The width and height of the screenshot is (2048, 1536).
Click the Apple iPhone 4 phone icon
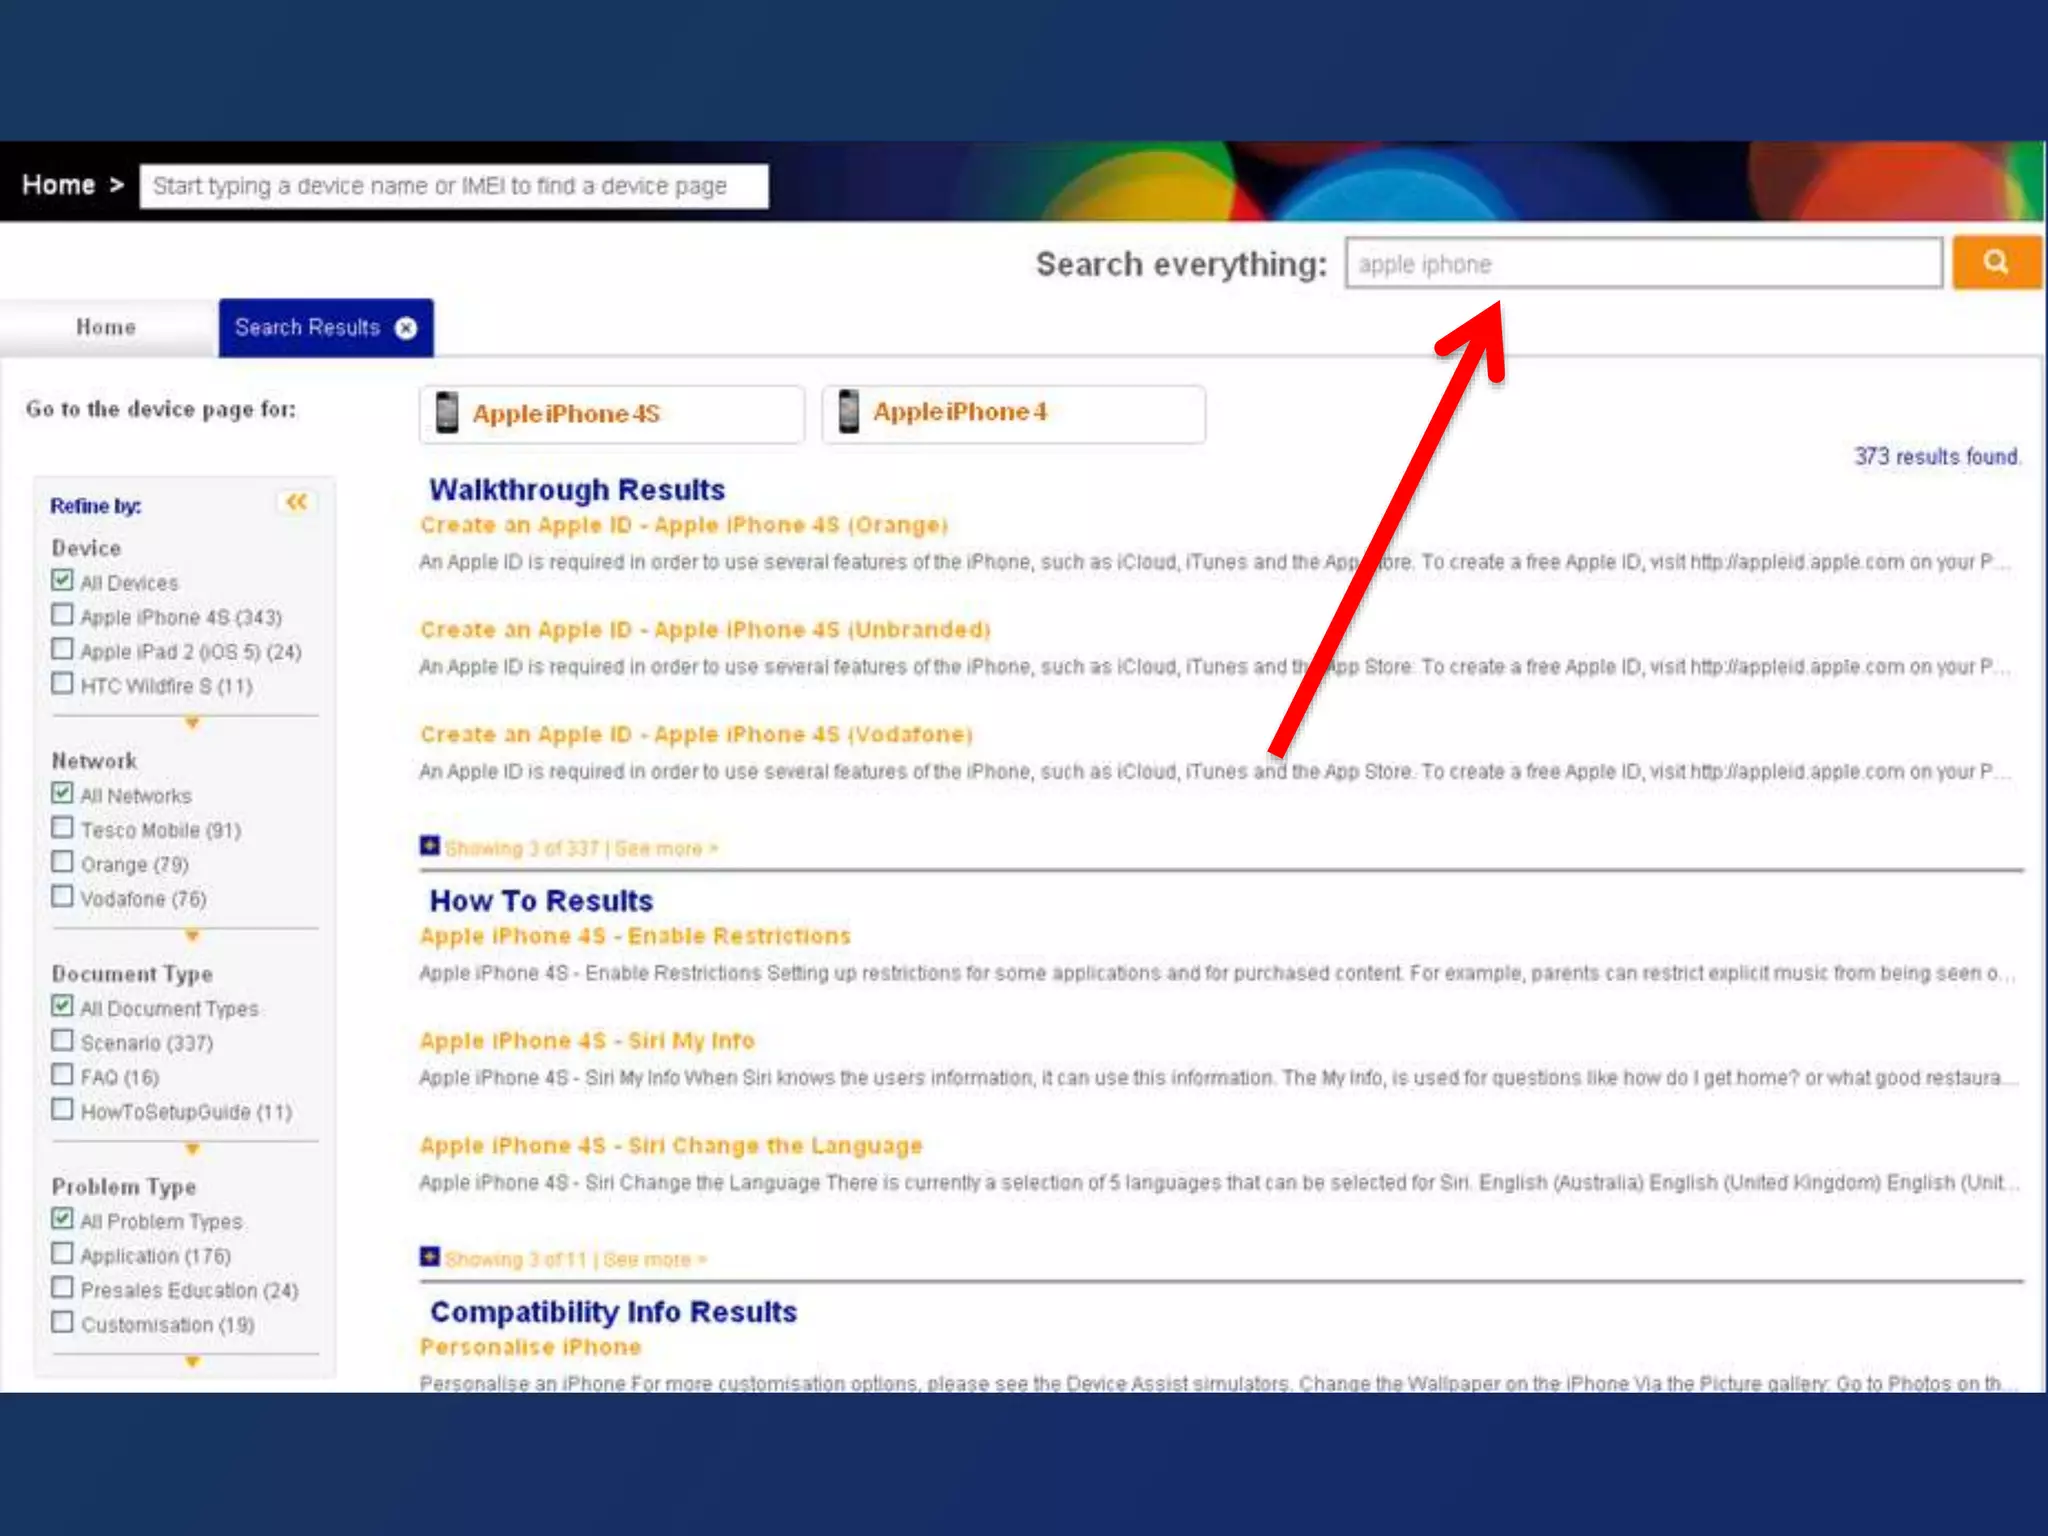[849, 412]
